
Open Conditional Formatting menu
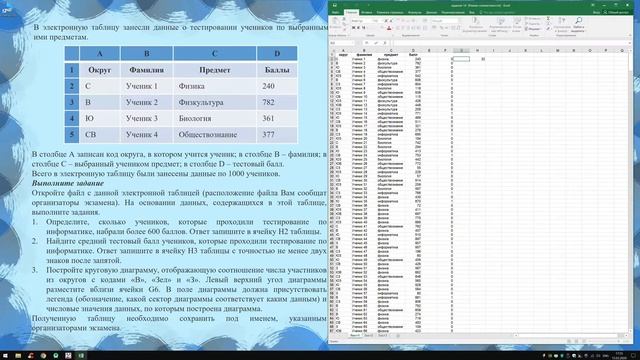pyautogui.click(x=475, y=24)
